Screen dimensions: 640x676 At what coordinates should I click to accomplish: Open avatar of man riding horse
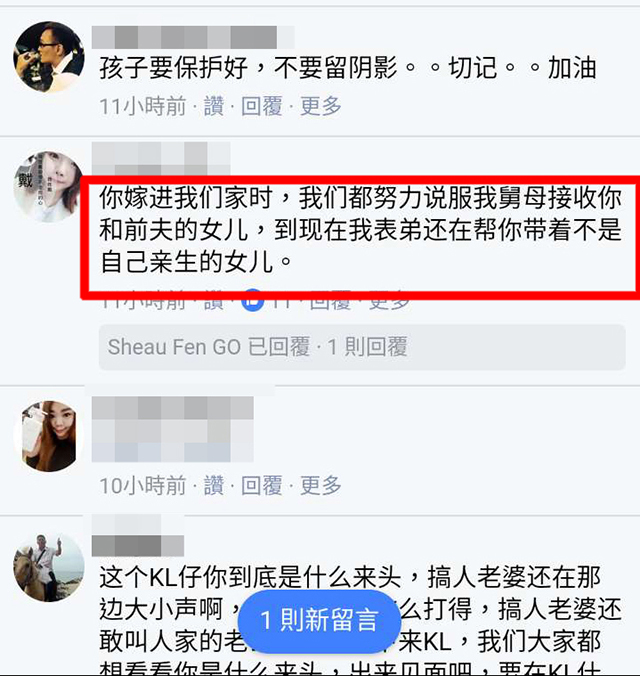[x=49, y=567]
